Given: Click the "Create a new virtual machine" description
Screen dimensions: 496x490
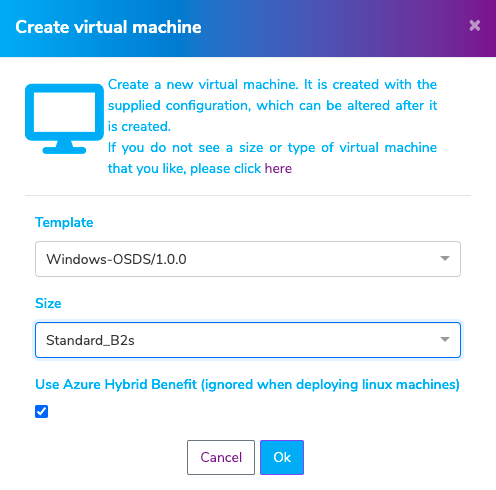Looking at the screenshot, I should pos(272,105).
